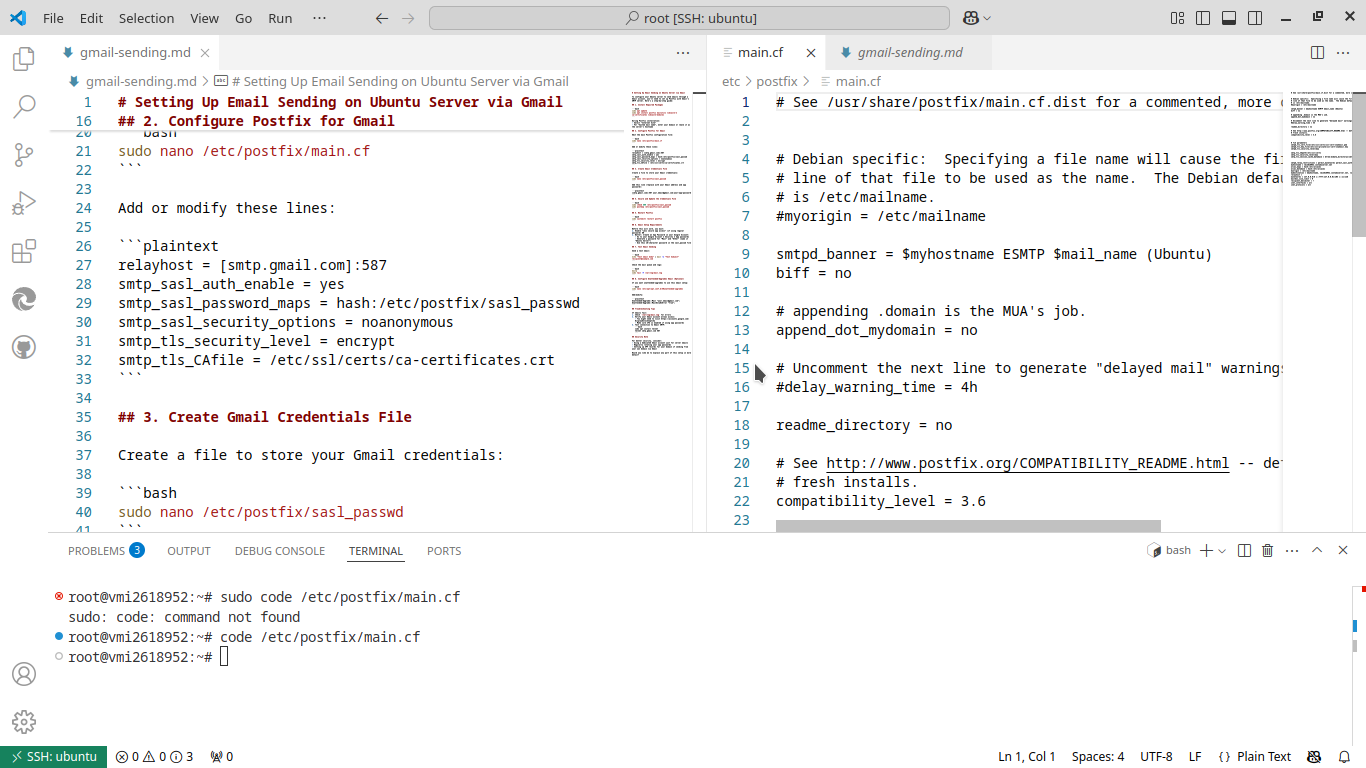Open the GitHub view in activity bar

click(x=24, y=347)
